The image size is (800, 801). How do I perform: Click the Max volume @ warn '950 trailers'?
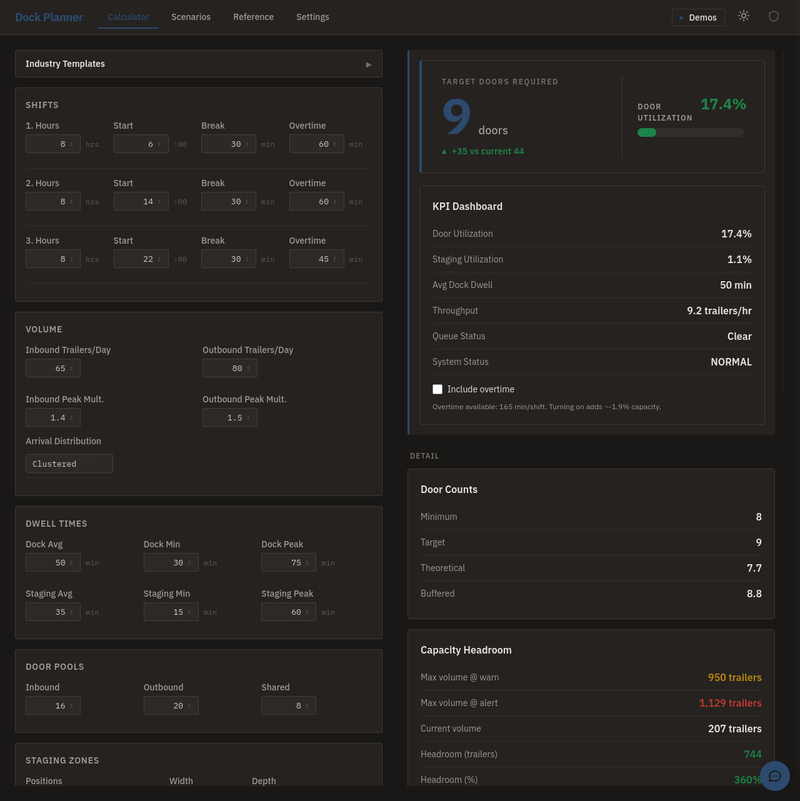click(x=735, y=677)
